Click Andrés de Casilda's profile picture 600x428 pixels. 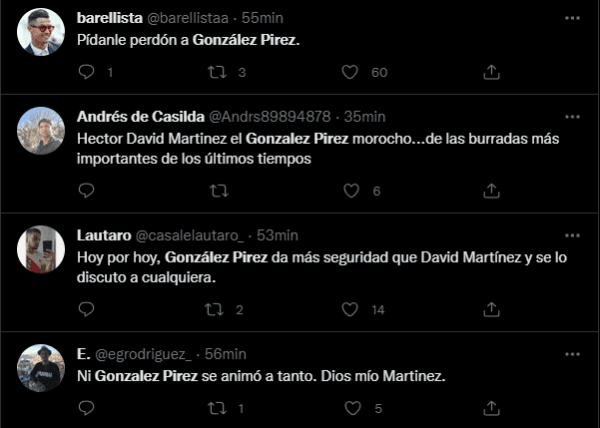(x=41, y=129)
